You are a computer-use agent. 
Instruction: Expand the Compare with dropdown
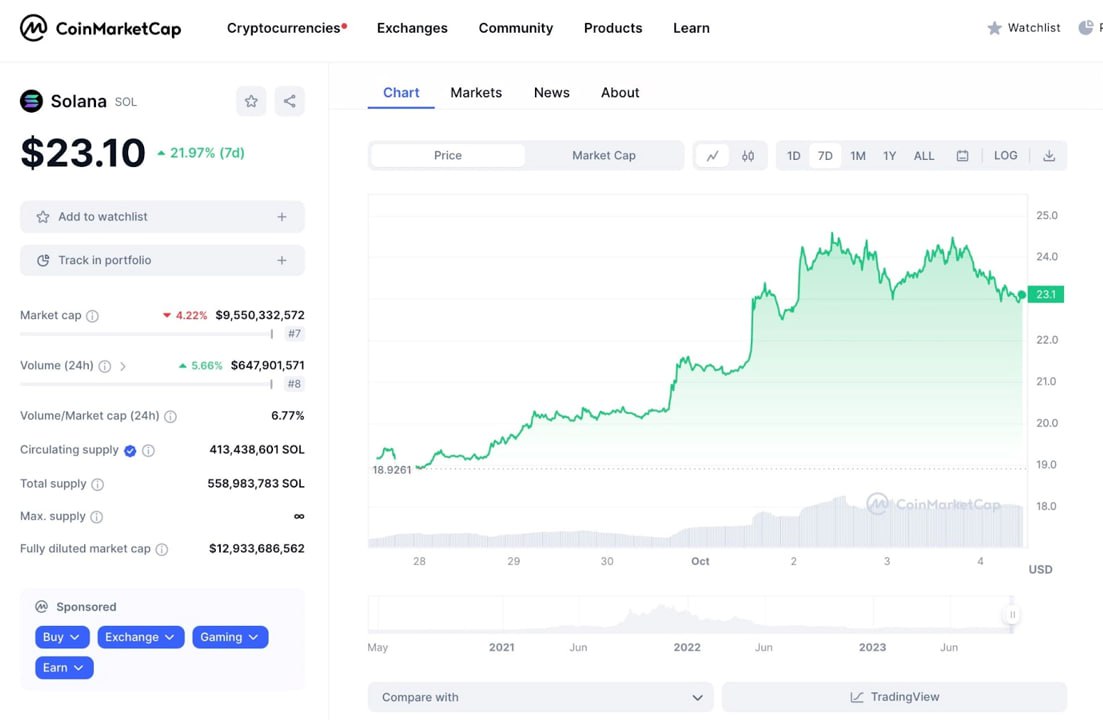coord(541,697)
